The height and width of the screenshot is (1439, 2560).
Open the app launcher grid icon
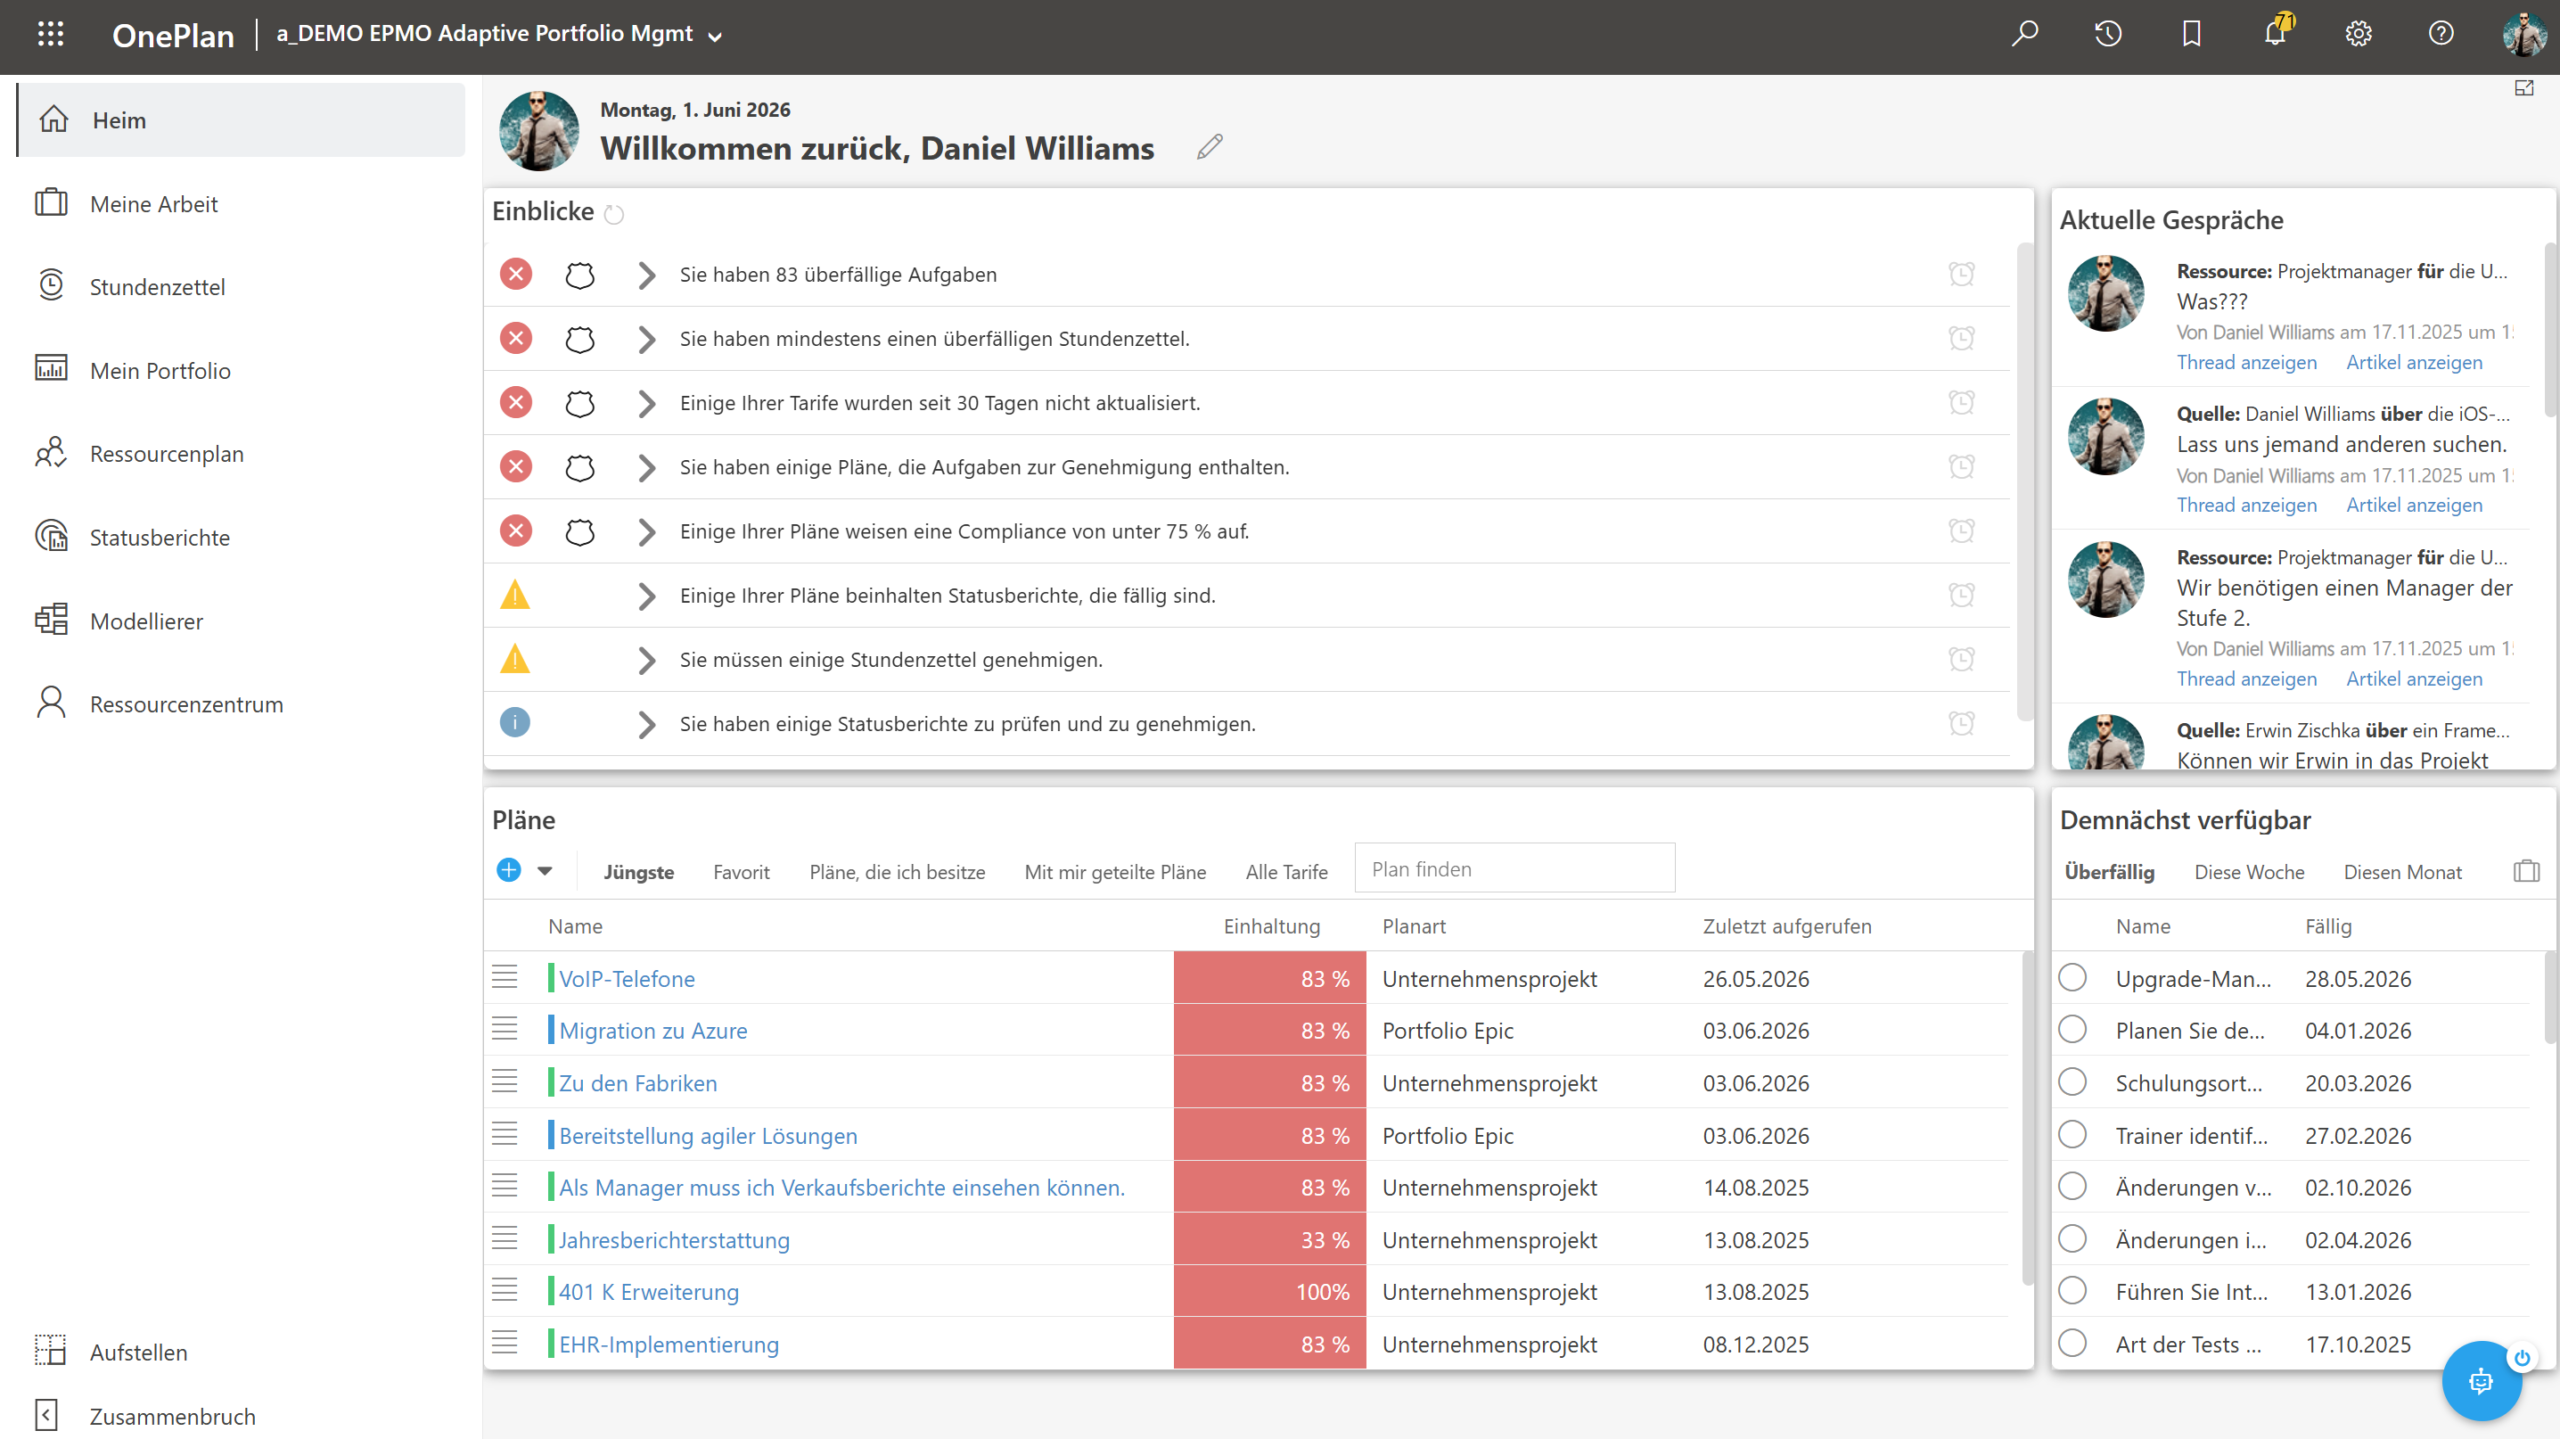click(50, 34)
